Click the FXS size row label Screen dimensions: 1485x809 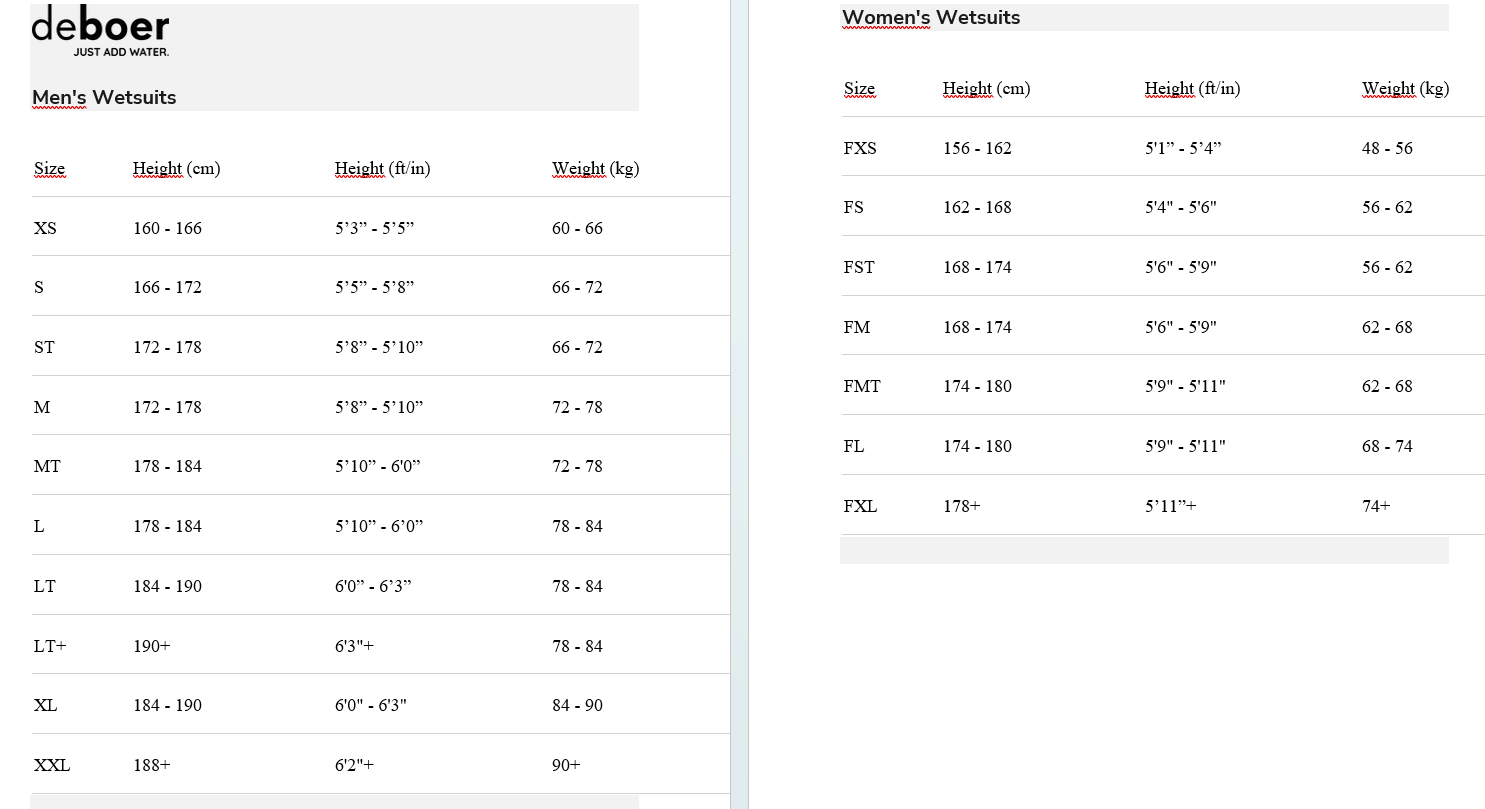[860, 148]
